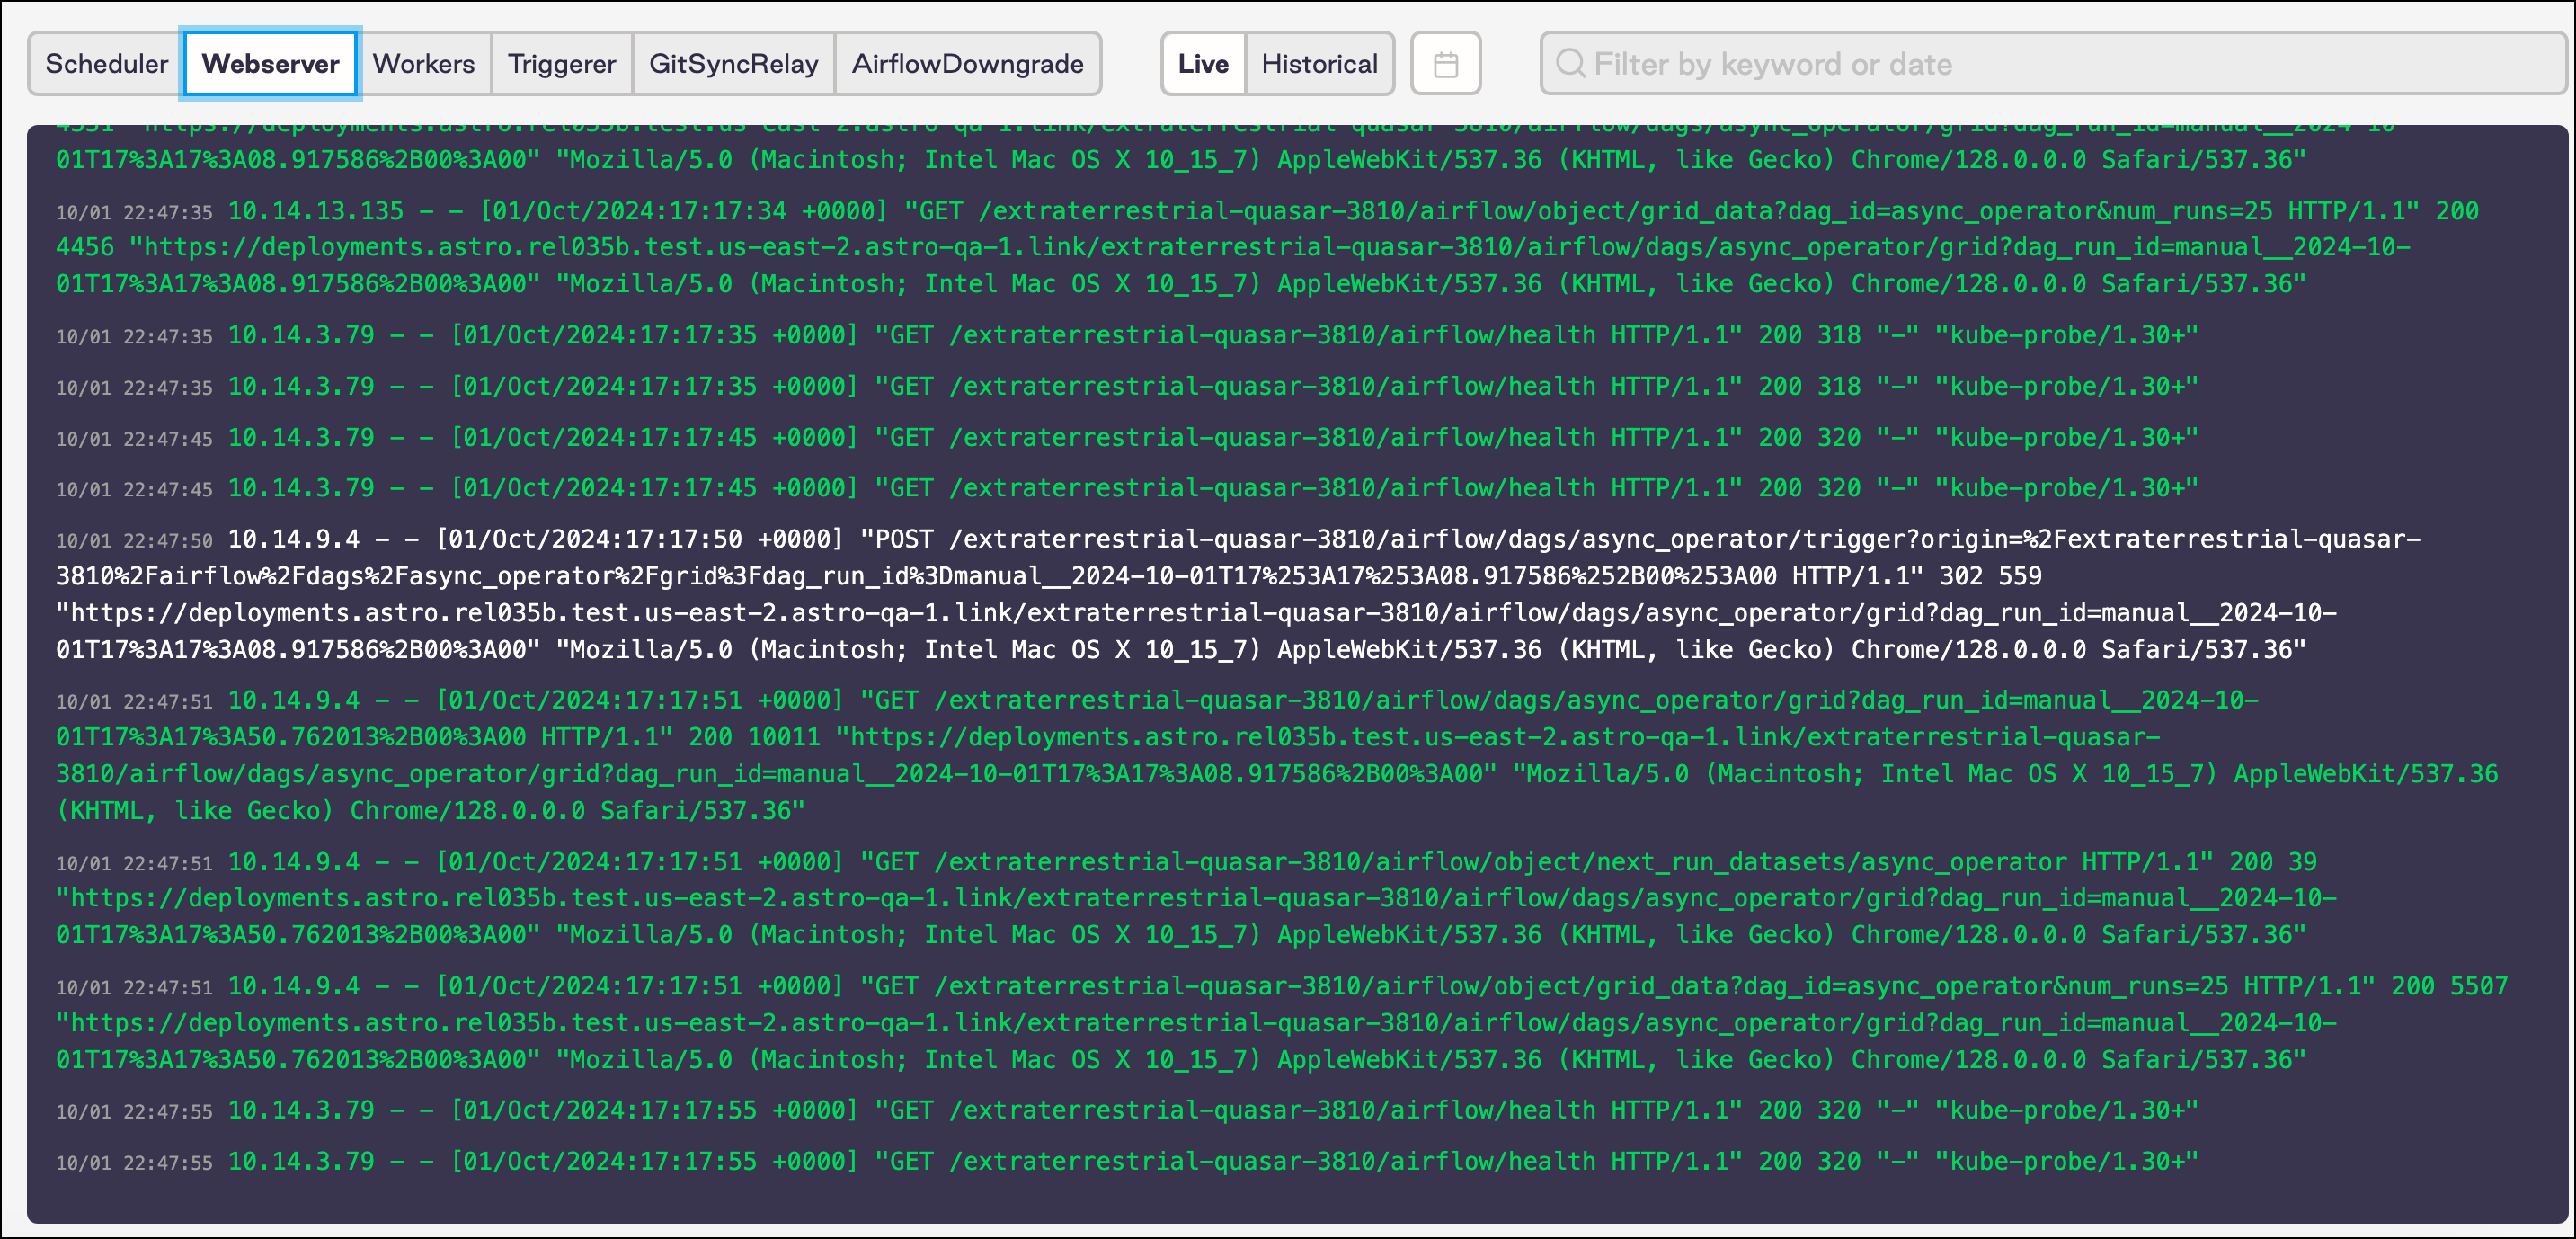Image resolution: width=2576 pixels, height=1239 pixels.
Task: Toggle Live log mode
Action: [x=1203, y=64]
